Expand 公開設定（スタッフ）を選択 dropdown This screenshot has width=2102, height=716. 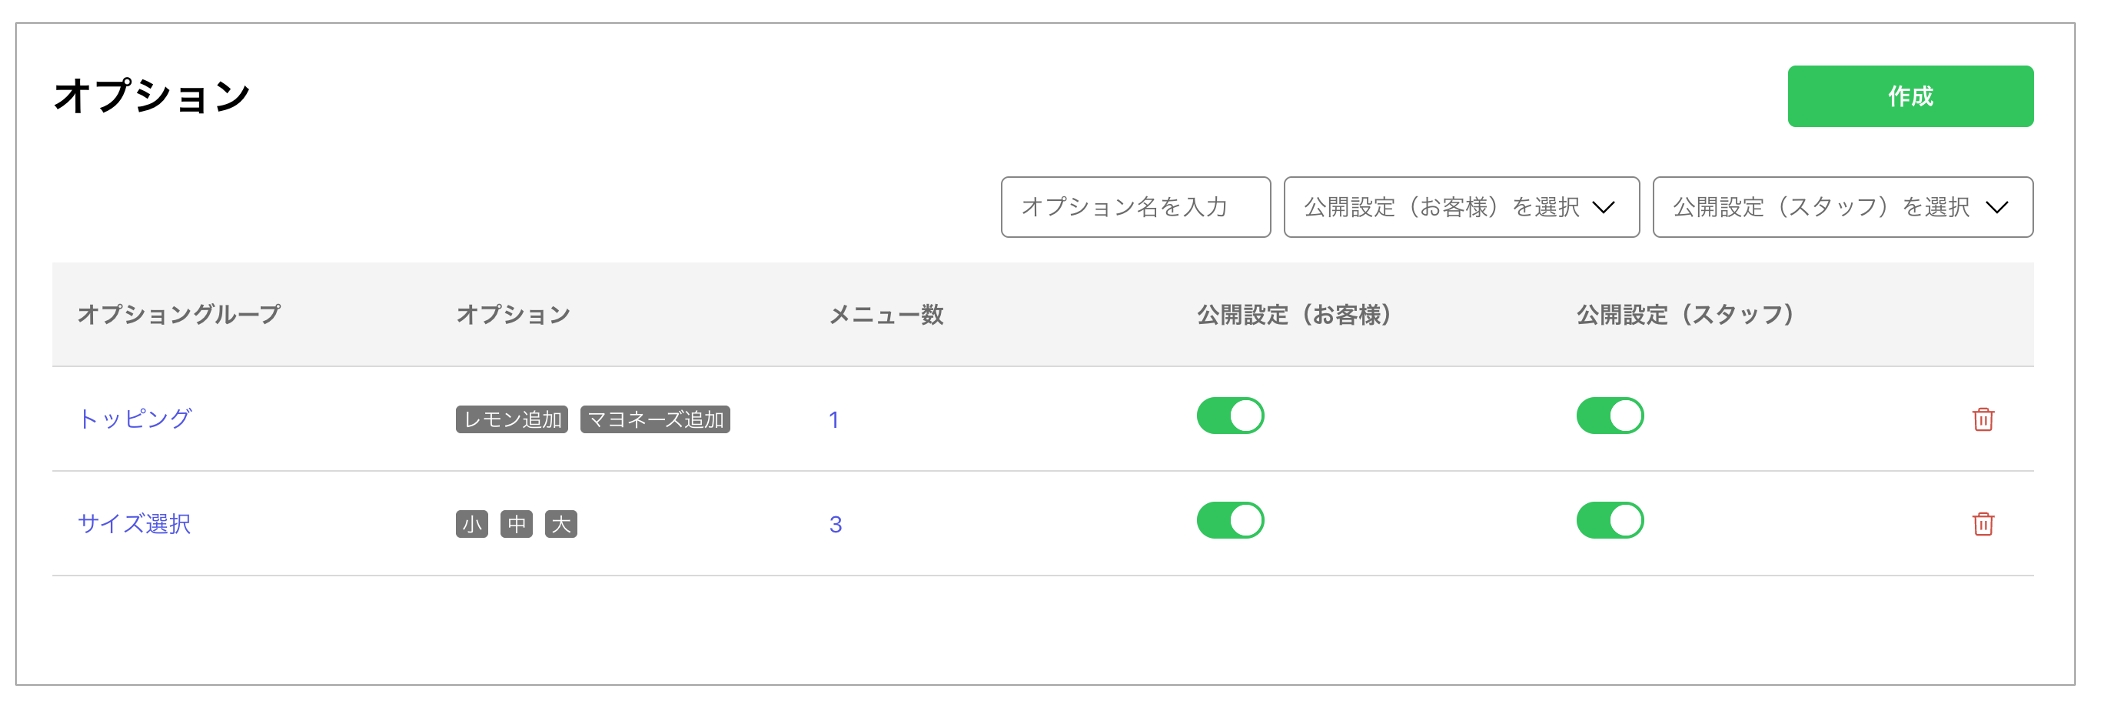pos(1841,207)
